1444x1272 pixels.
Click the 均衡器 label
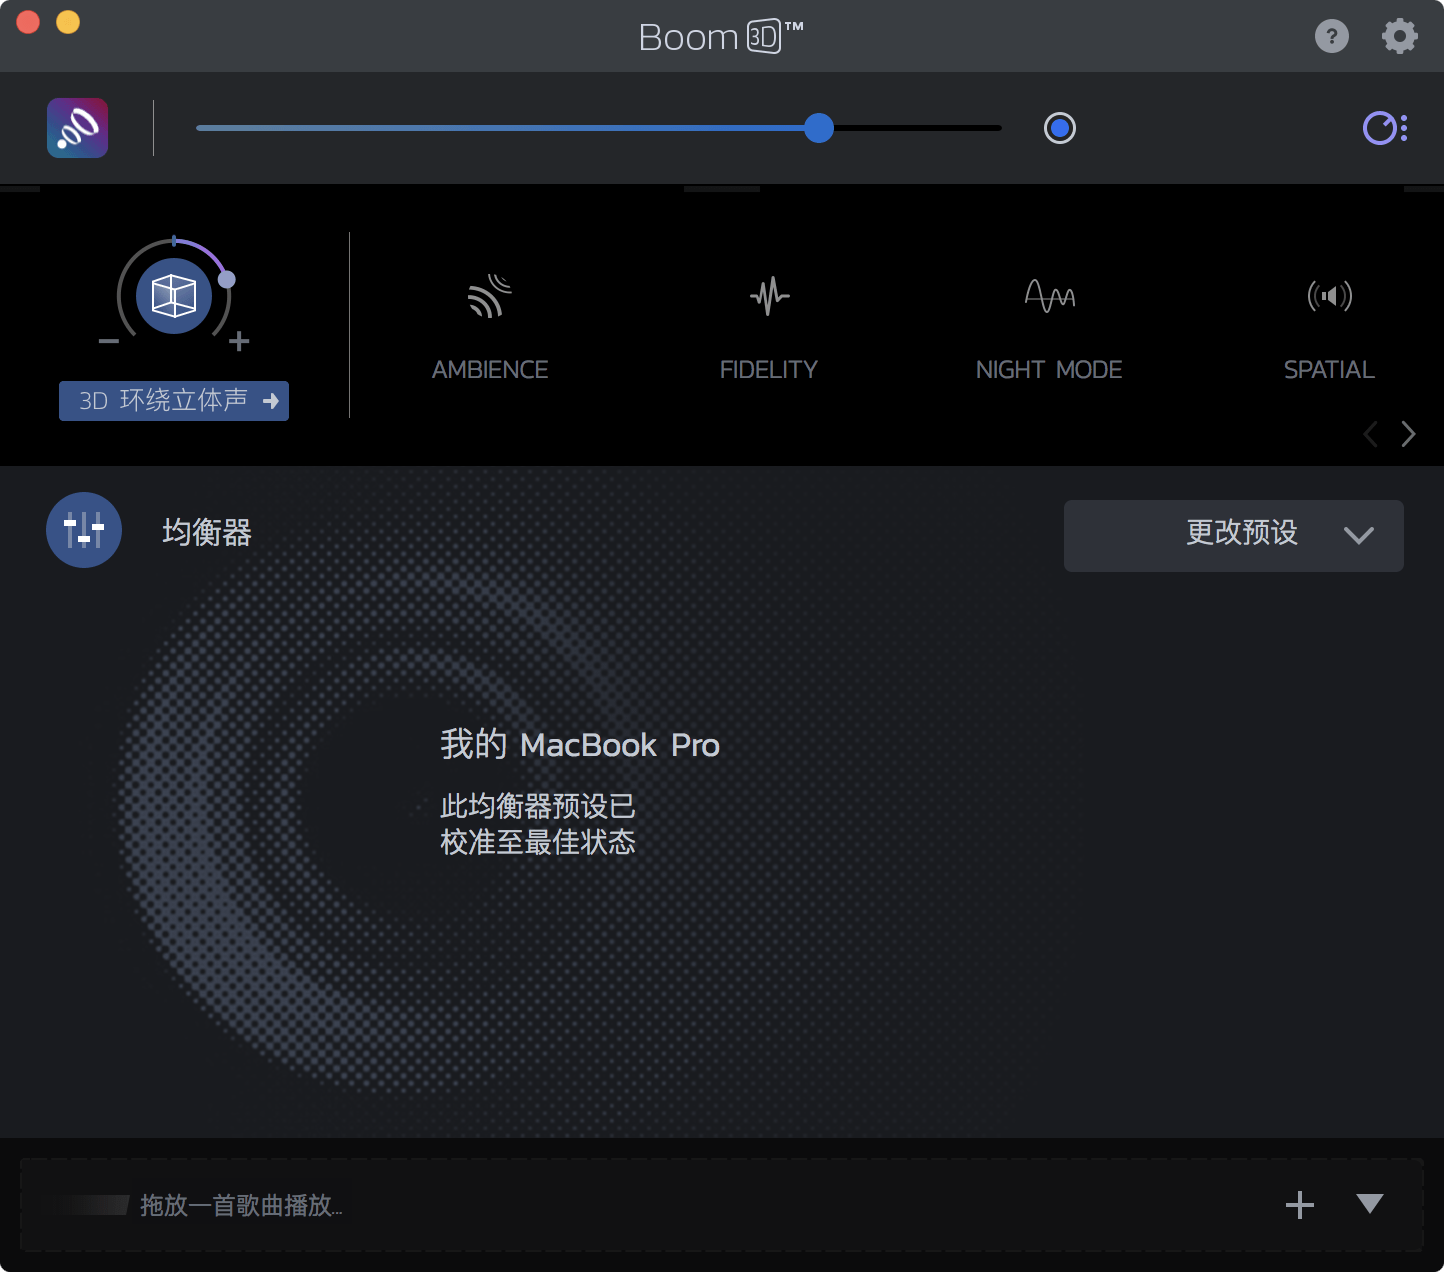207,532
